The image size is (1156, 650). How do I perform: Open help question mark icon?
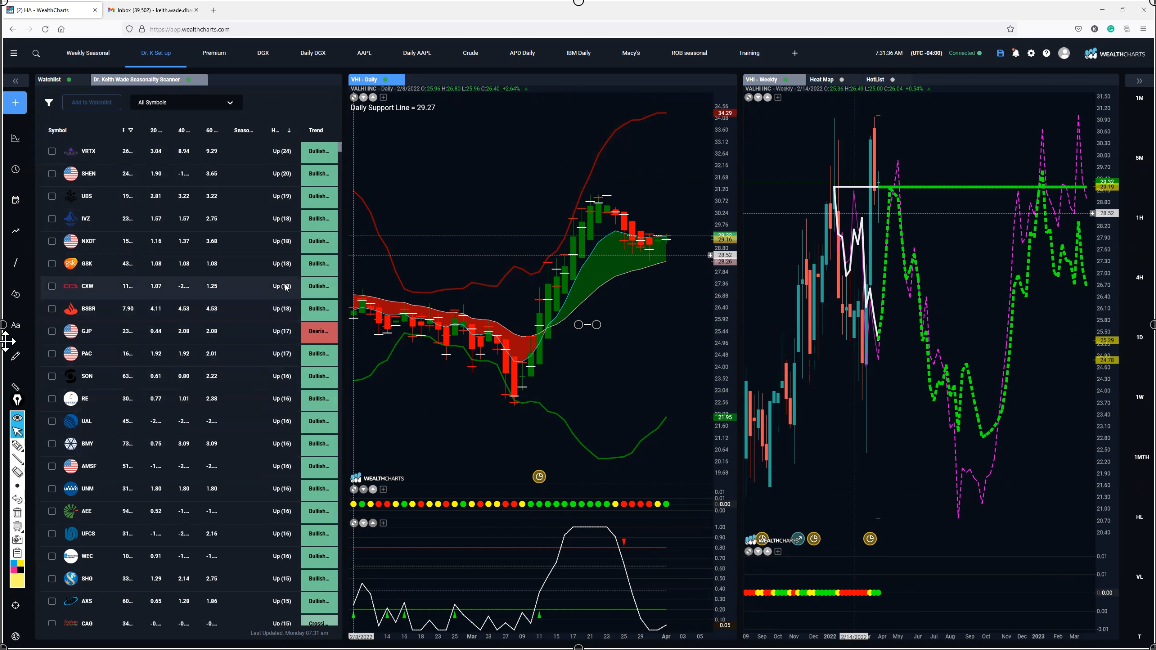click(1046, 53)
